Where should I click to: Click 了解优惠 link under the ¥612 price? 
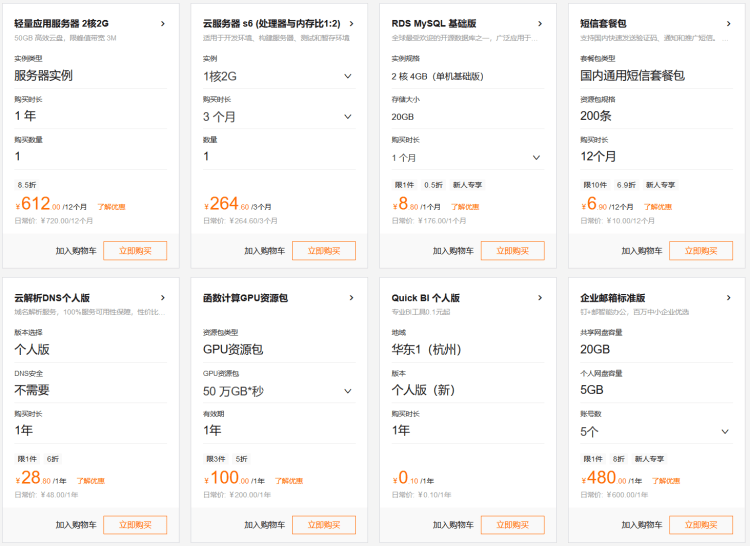click(111, 207)
